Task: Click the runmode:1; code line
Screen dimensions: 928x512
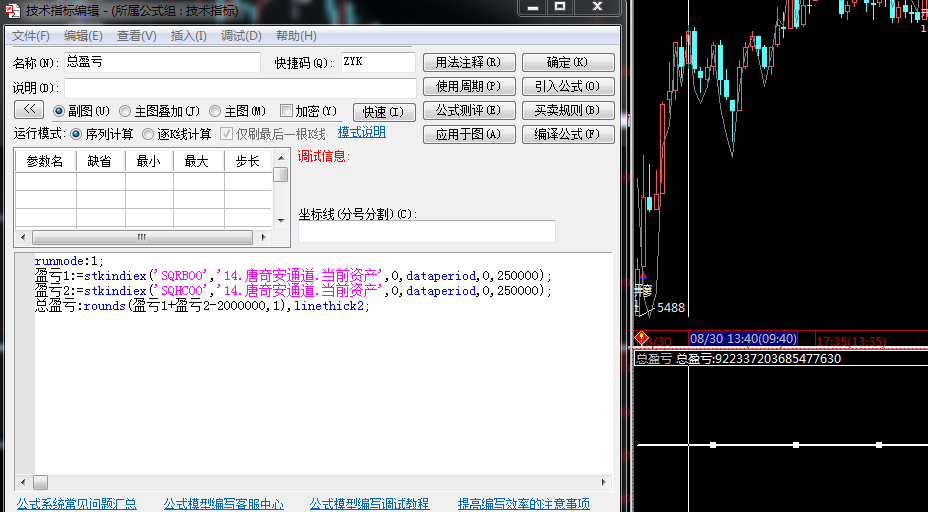Action: [69, 261]
